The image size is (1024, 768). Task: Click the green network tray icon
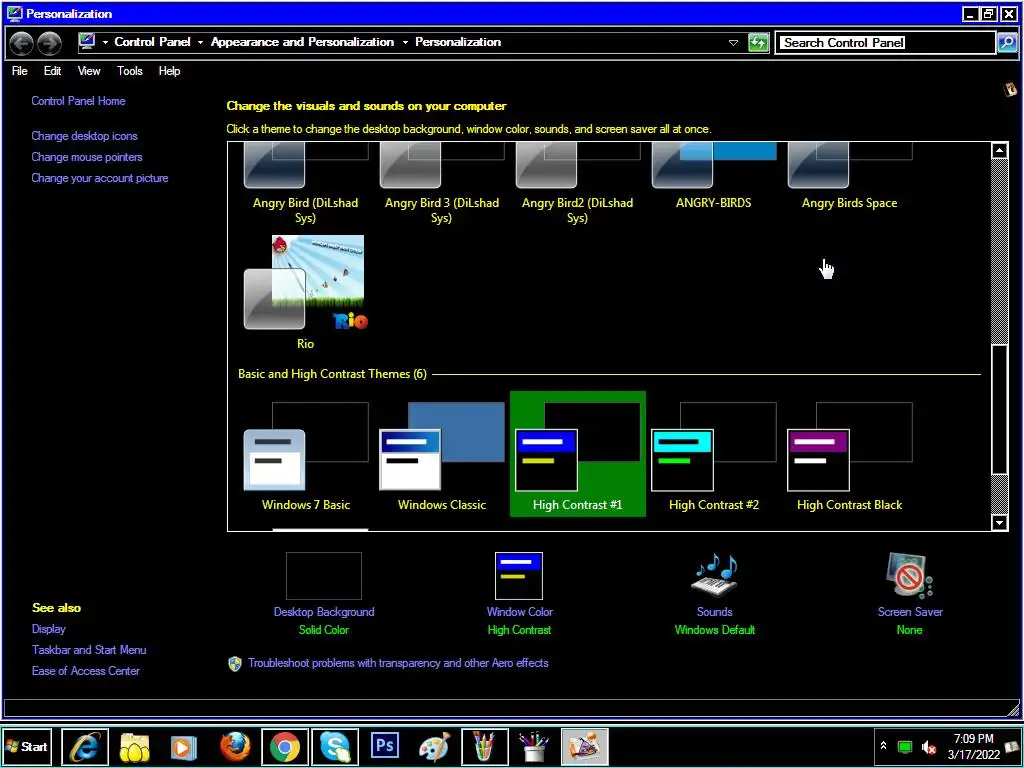[905, 747]
